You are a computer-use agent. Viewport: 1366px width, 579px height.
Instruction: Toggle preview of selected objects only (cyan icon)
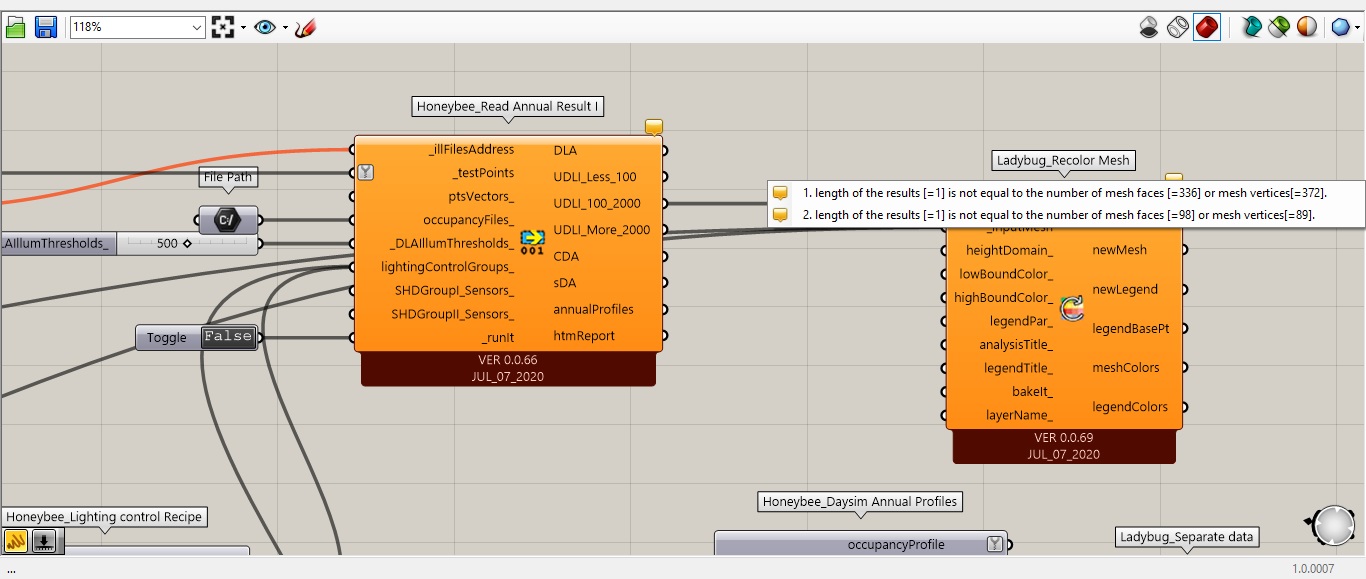pyautogui.click(x=1251, y=27)
